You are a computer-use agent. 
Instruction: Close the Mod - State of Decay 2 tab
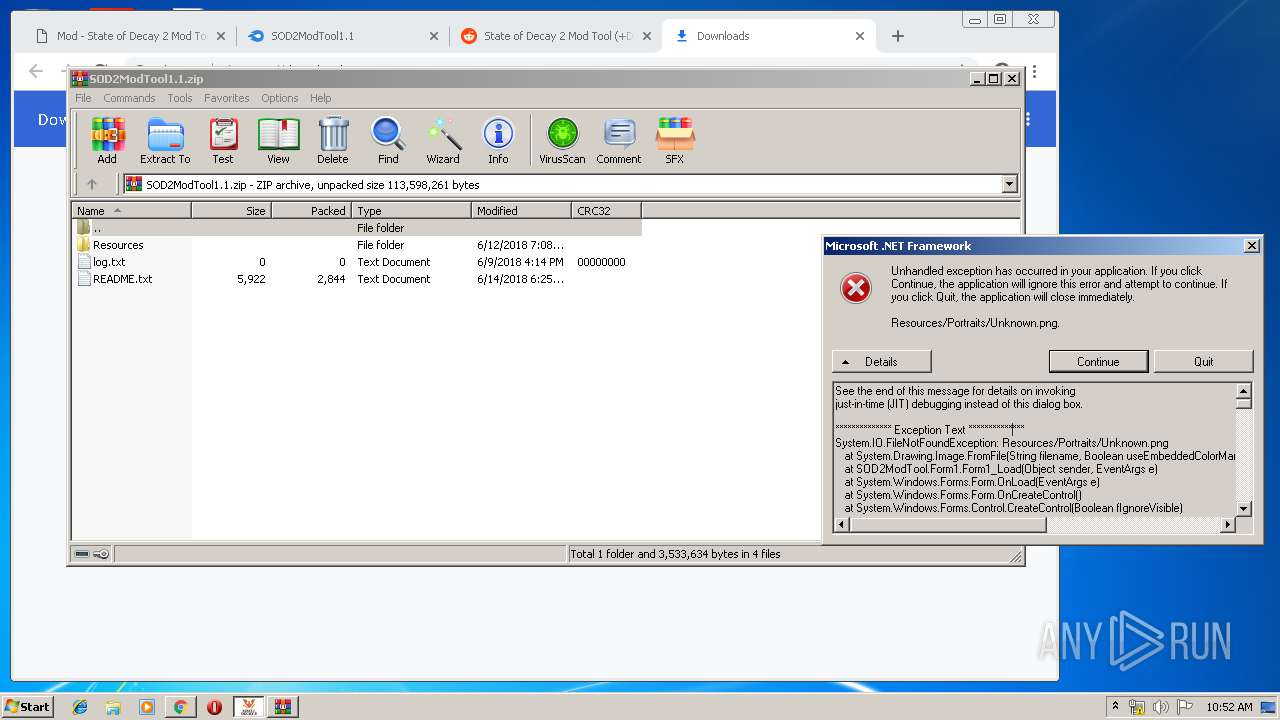pyautogui.click(x=221, y=36)
